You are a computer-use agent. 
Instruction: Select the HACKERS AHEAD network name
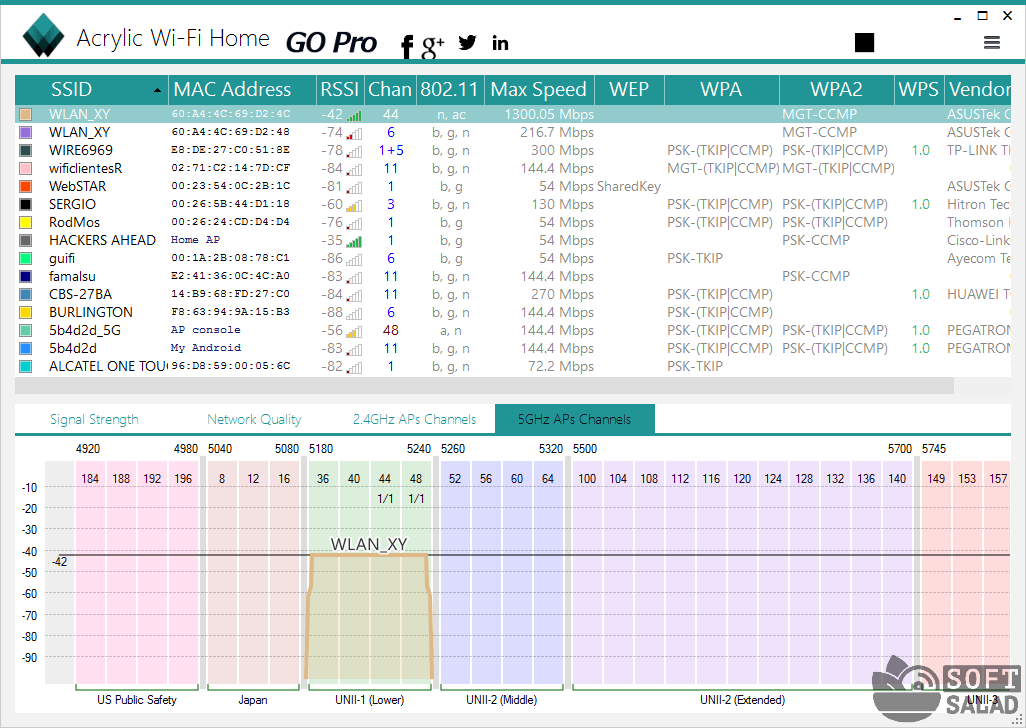(102, 240)
